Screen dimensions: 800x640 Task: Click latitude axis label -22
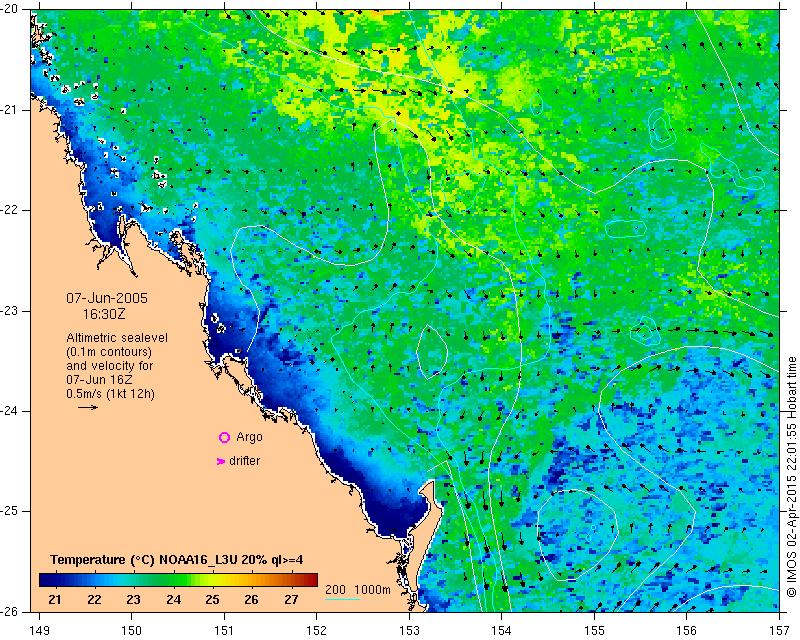pos(9,210)
